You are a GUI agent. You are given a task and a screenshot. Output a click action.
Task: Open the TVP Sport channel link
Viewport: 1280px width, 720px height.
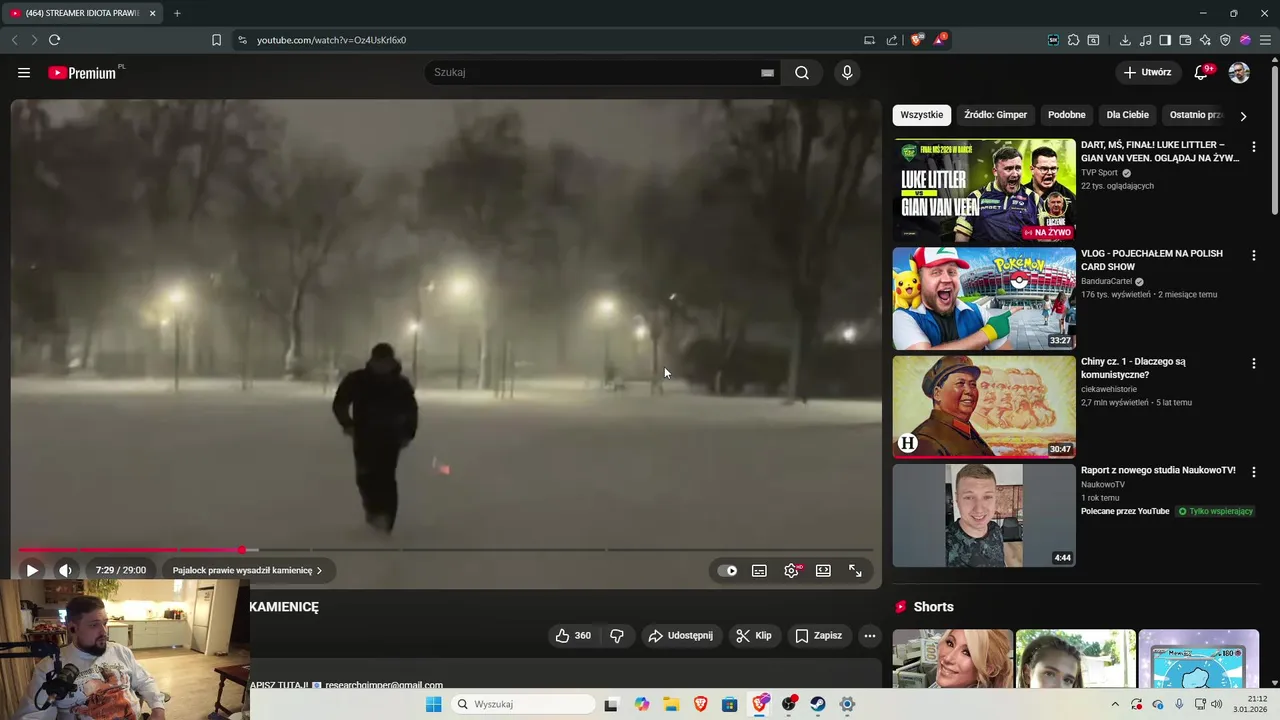pos(1099,173)
